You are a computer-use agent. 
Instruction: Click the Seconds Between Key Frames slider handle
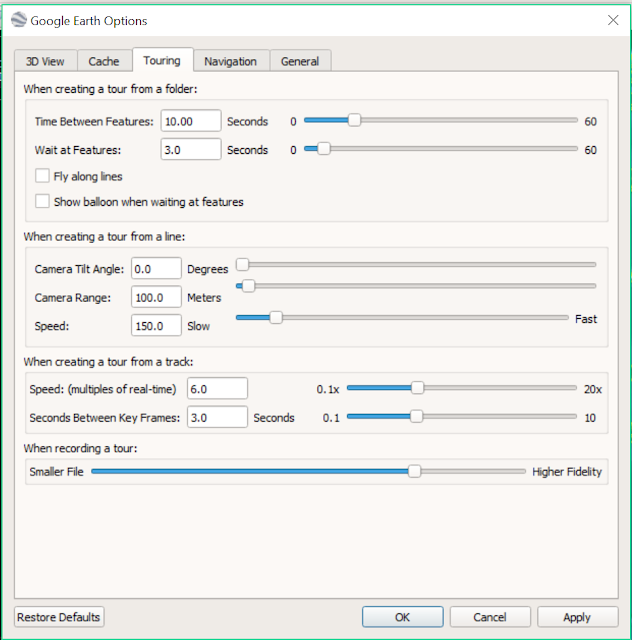(416, 416)
